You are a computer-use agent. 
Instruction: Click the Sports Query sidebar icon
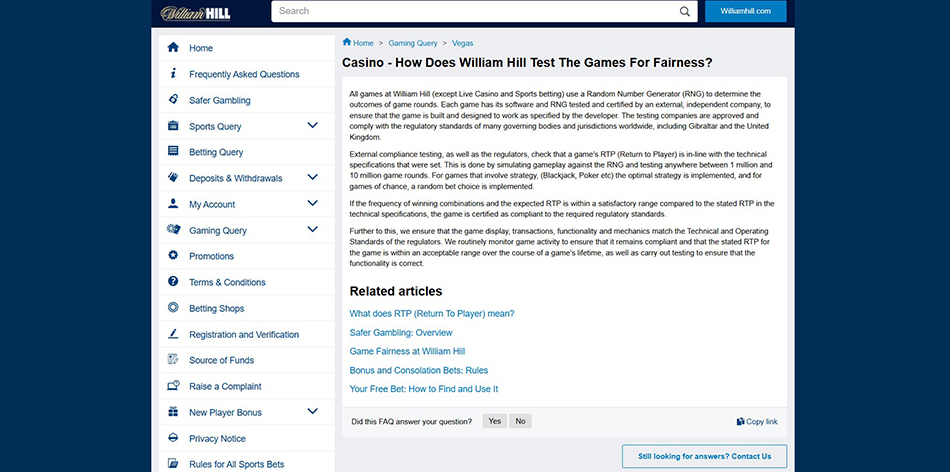173,125
